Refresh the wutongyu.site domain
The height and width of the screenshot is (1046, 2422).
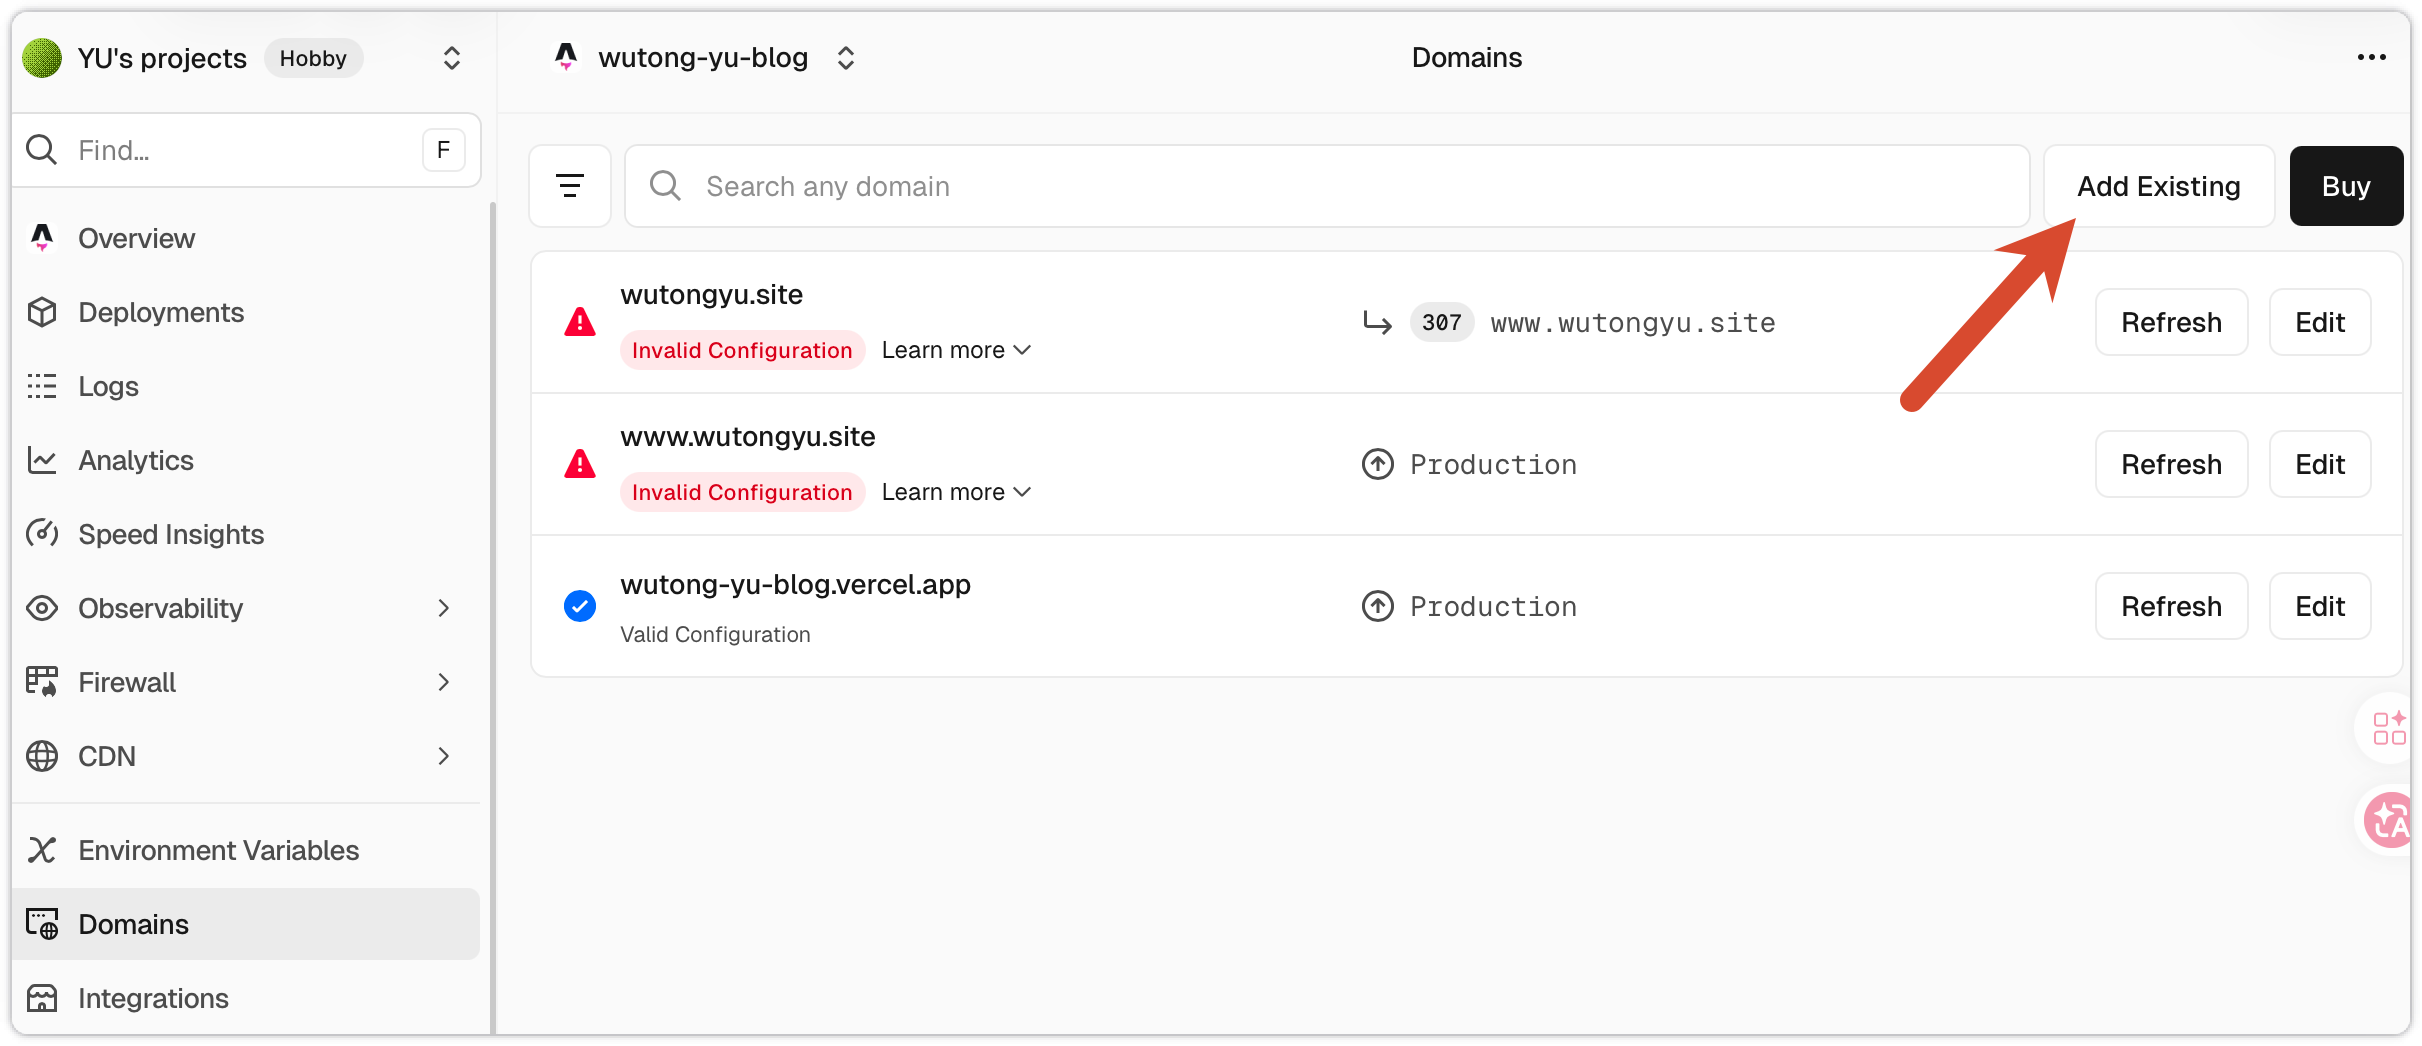2172,322
